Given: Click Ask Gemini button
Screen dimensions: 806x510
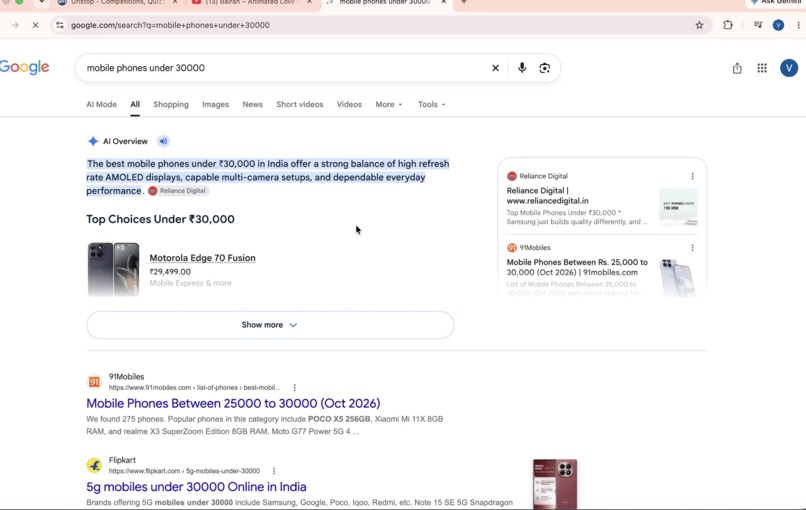Looking at the screenshot, I should pyautogui.click(x=776, y=3).
